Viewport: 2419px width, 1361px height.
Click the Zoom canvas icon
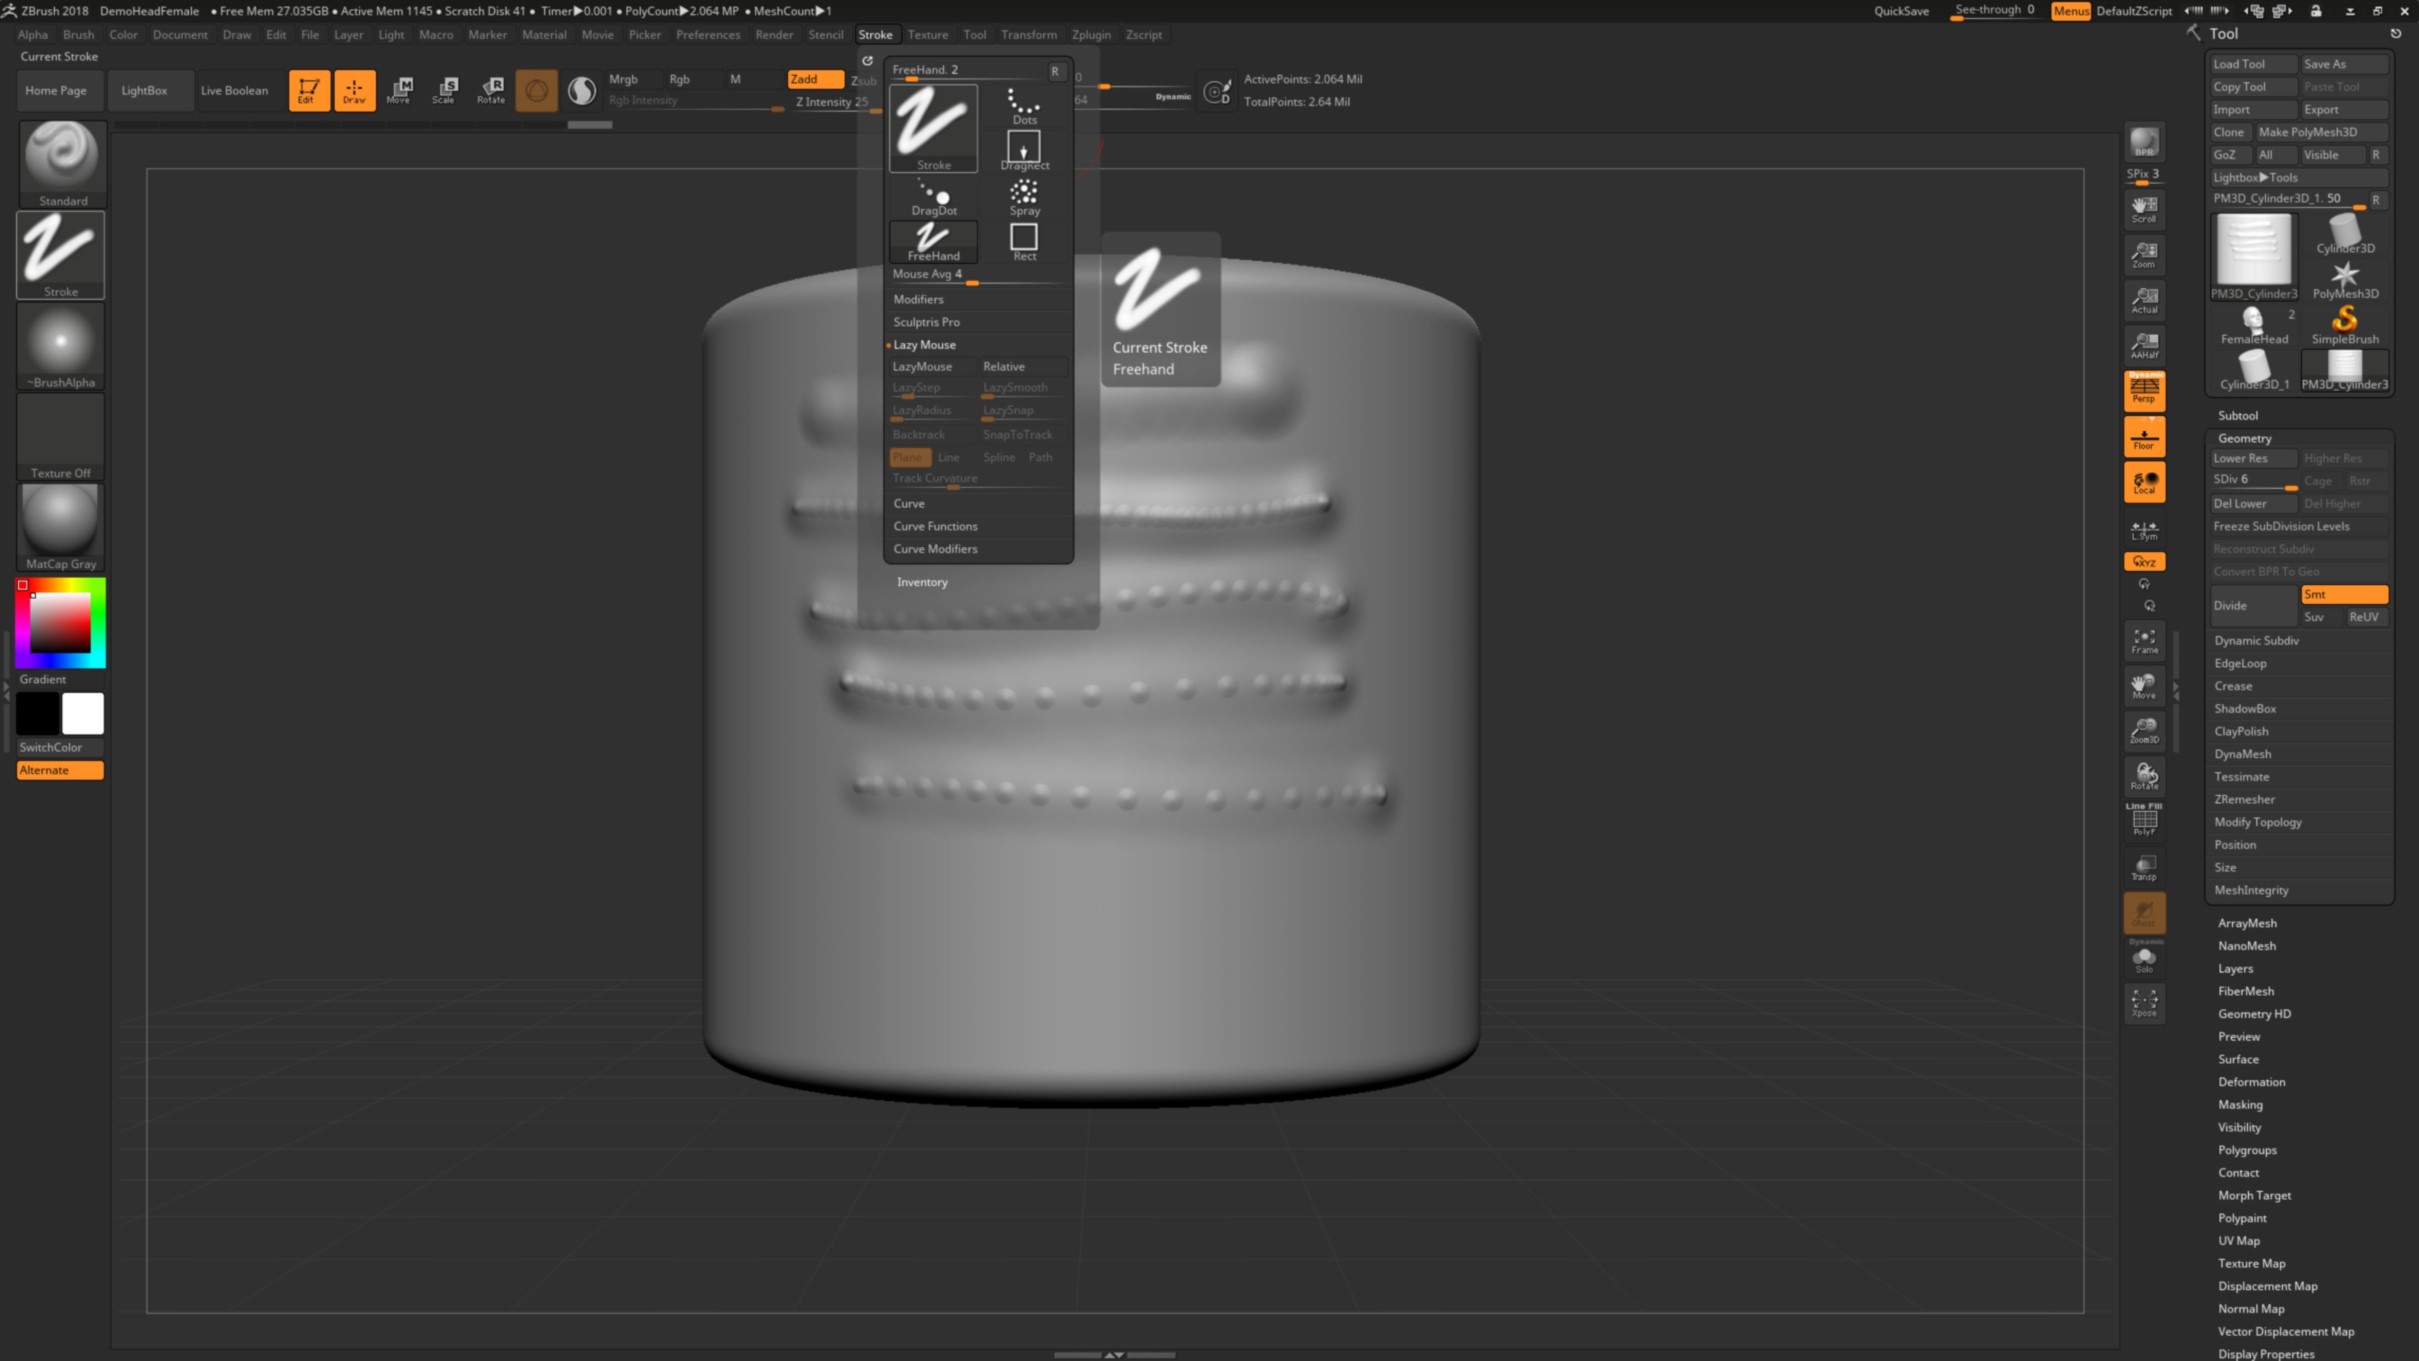(x=2144, y=255)
